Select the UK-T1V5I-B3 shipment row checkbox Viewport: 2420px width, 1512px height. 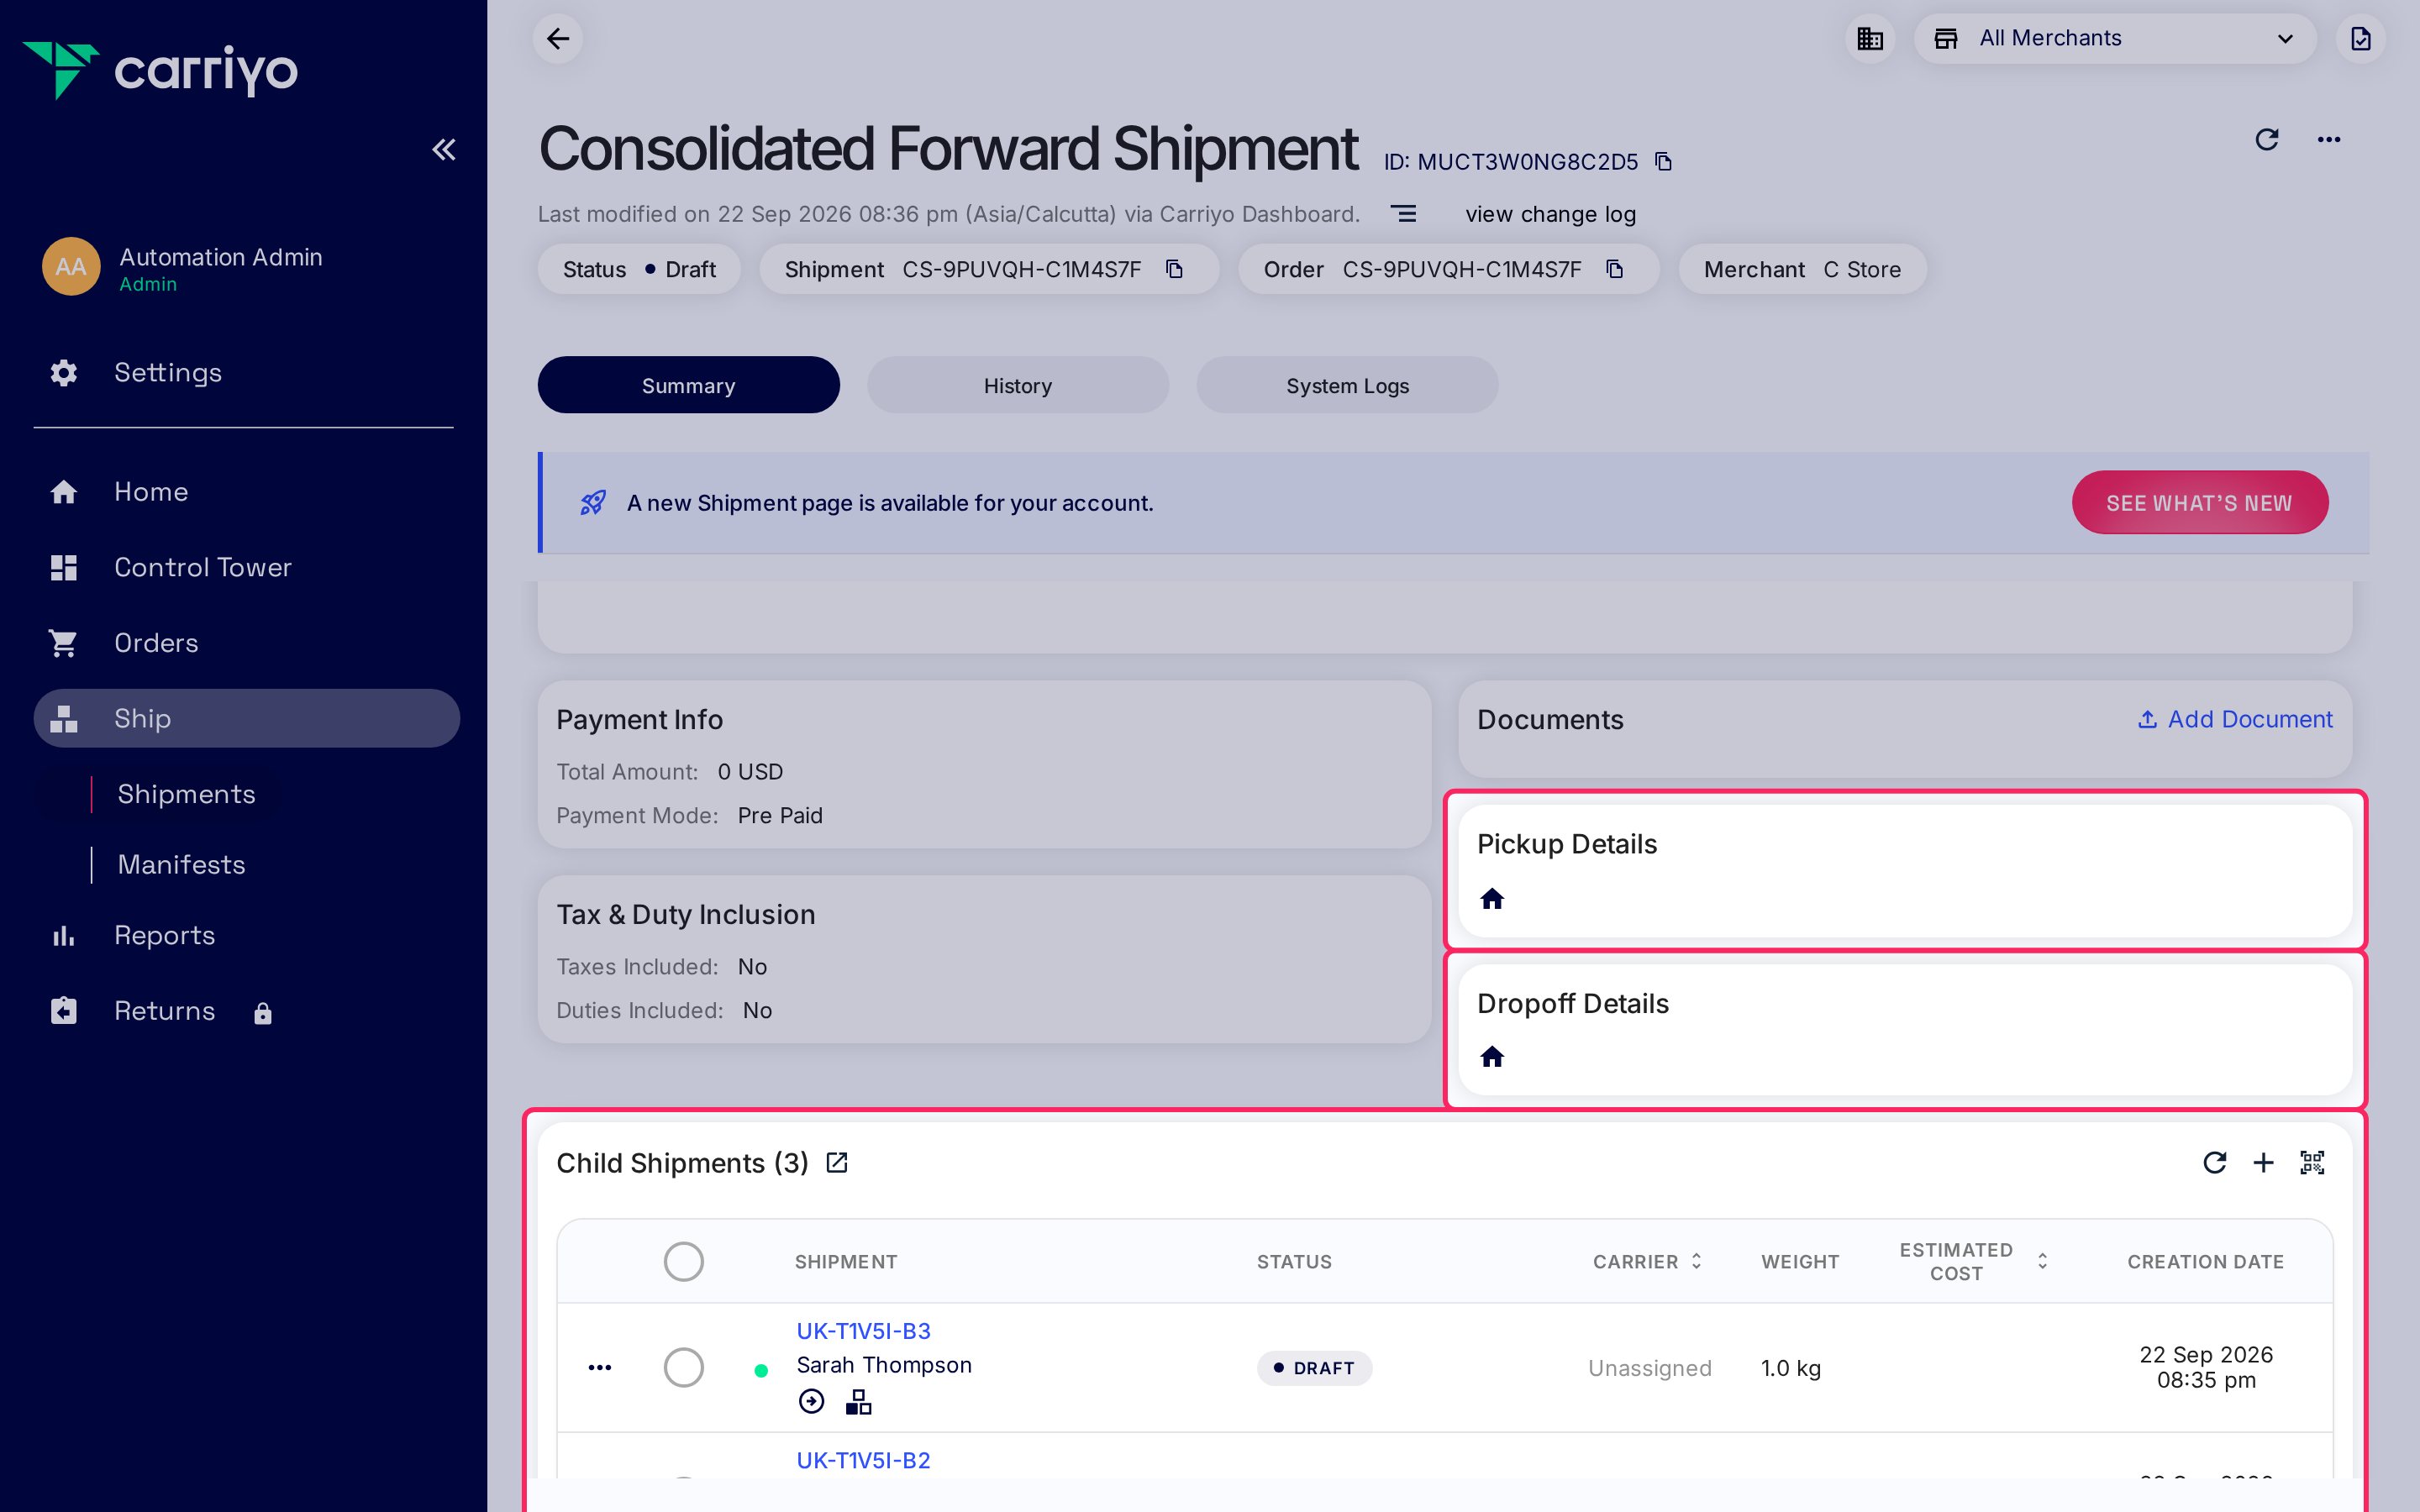(x=684, y=1367)
